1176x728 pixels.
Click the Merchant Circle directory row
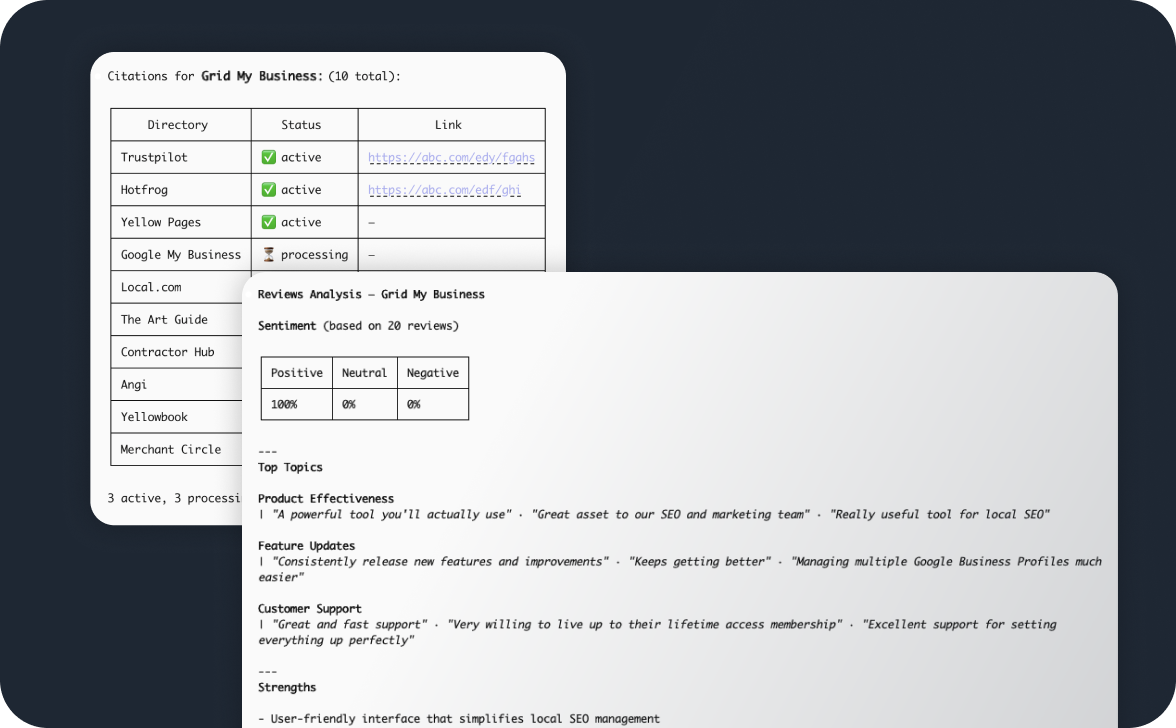(177, 449)
